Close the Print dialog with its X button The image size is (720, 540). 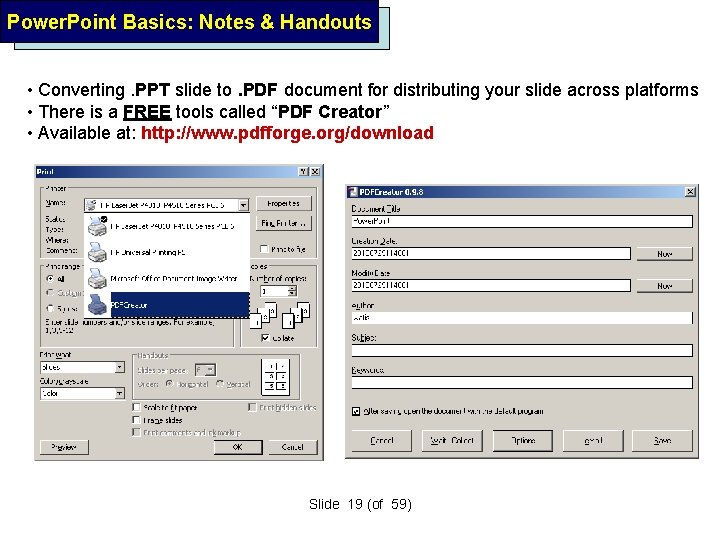coord(315,171)
